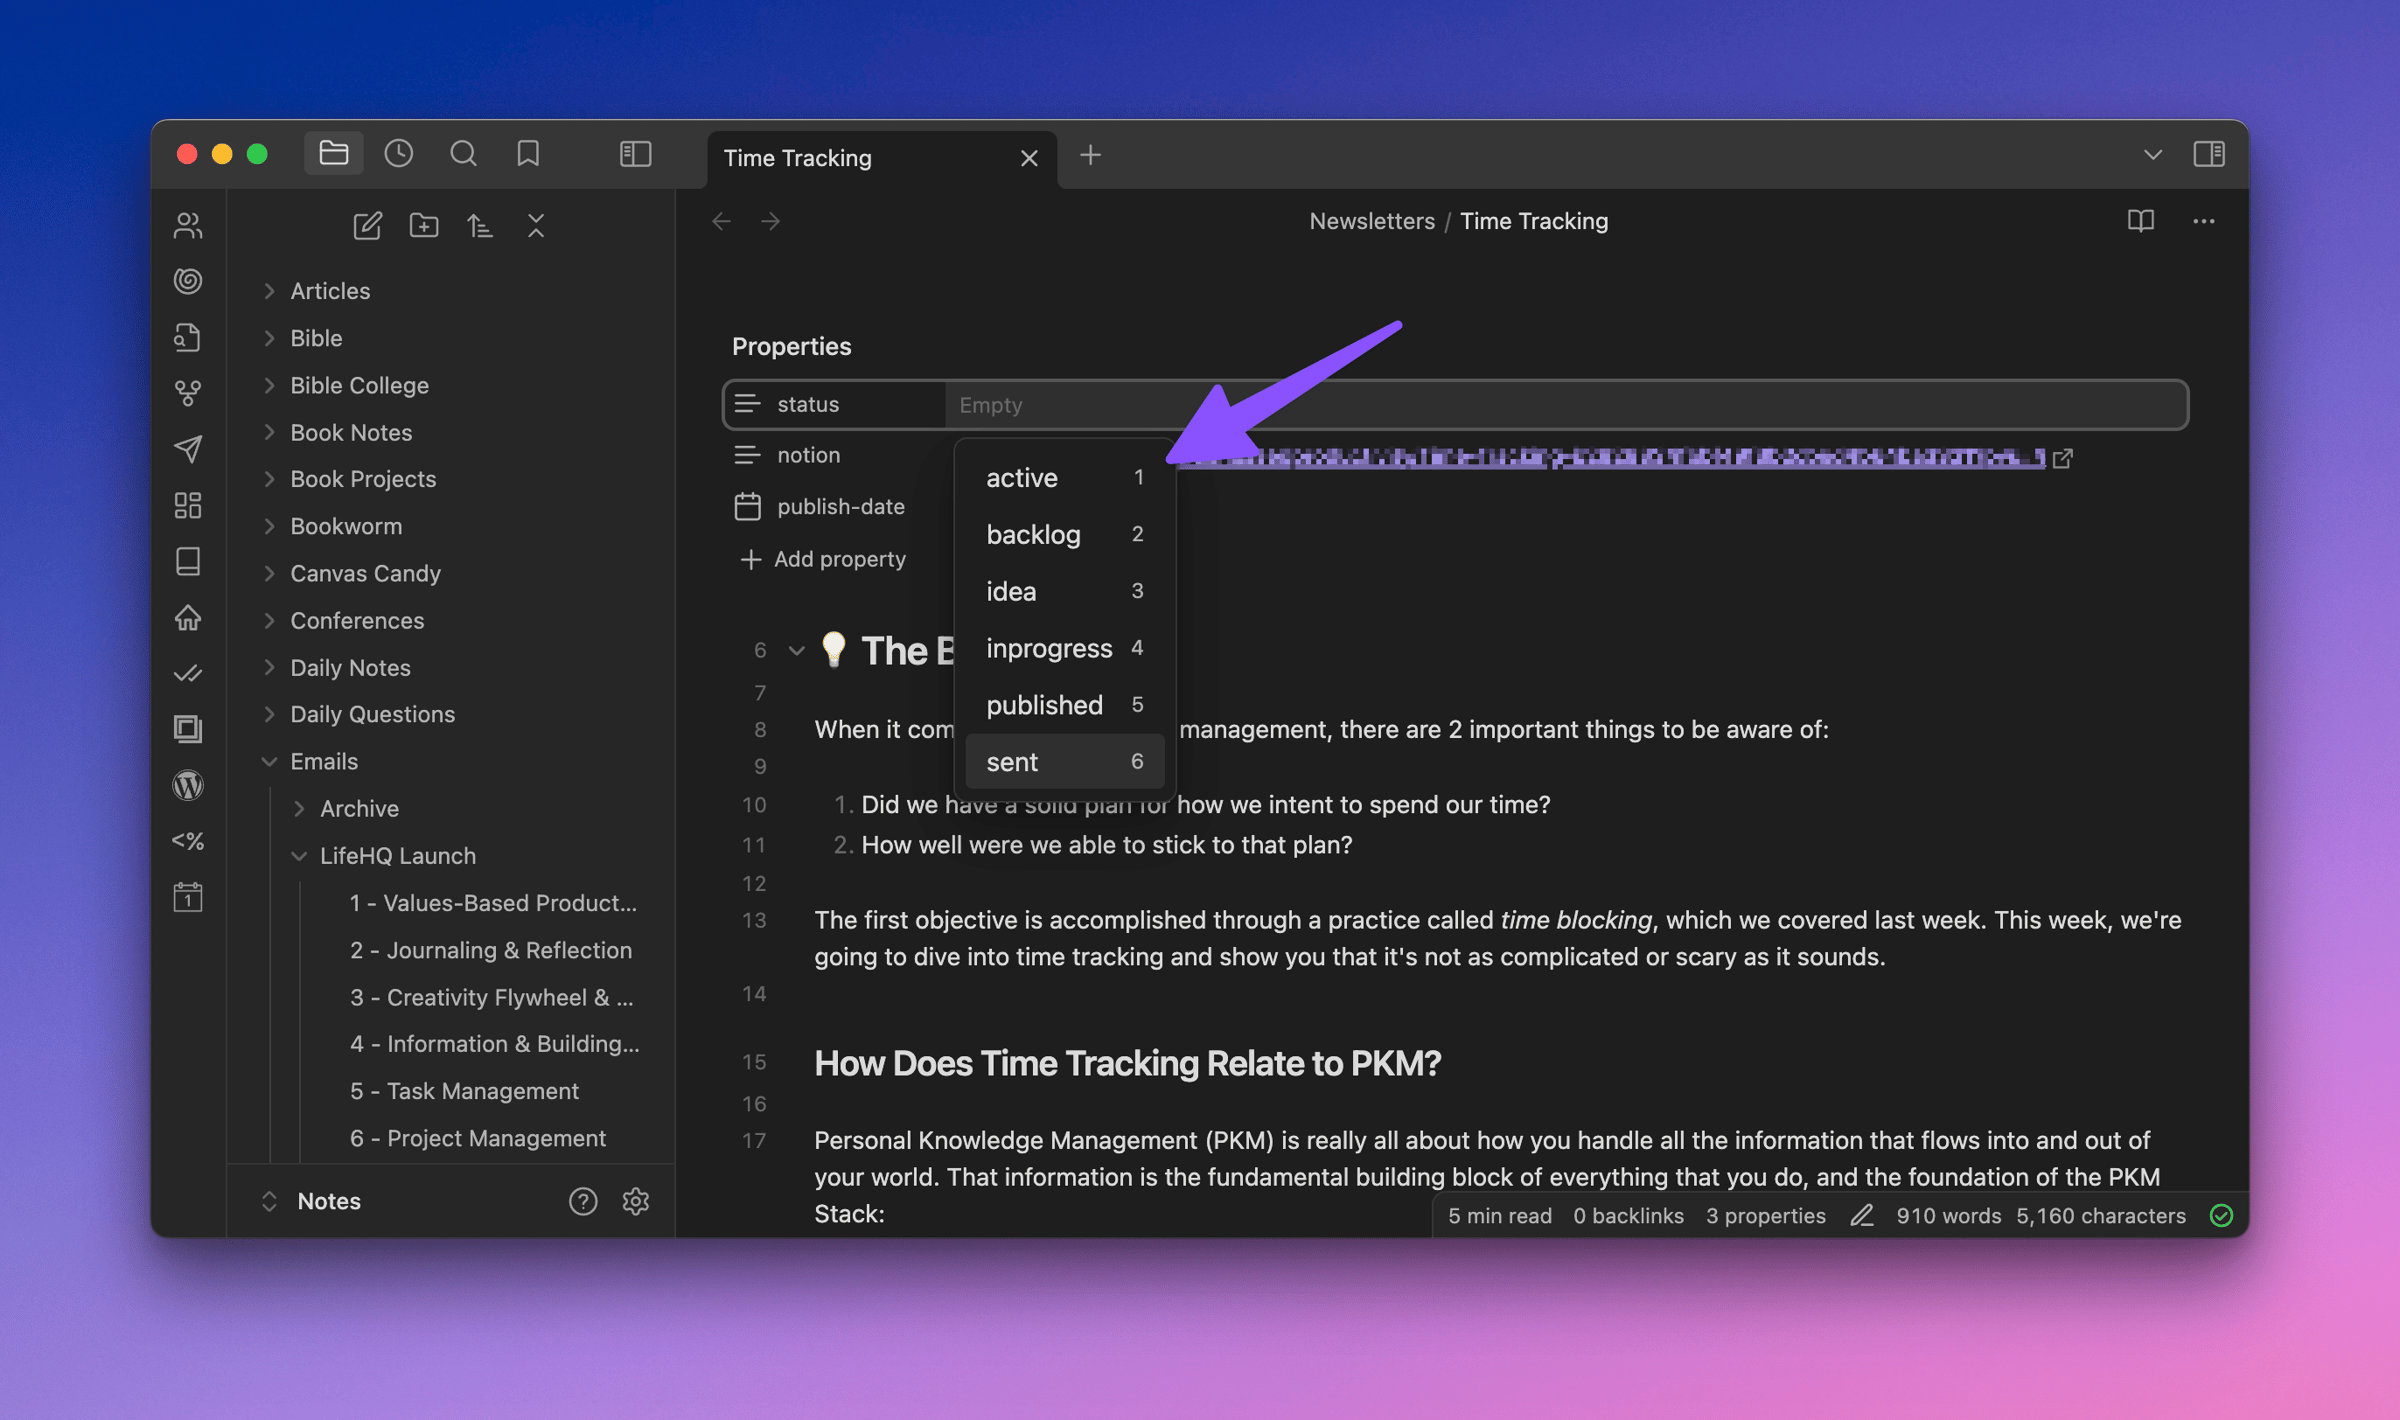Click the grid blocks icon in ribbon
The height and width of the screenshot is (1420, 2400).
tap(188, 505)
